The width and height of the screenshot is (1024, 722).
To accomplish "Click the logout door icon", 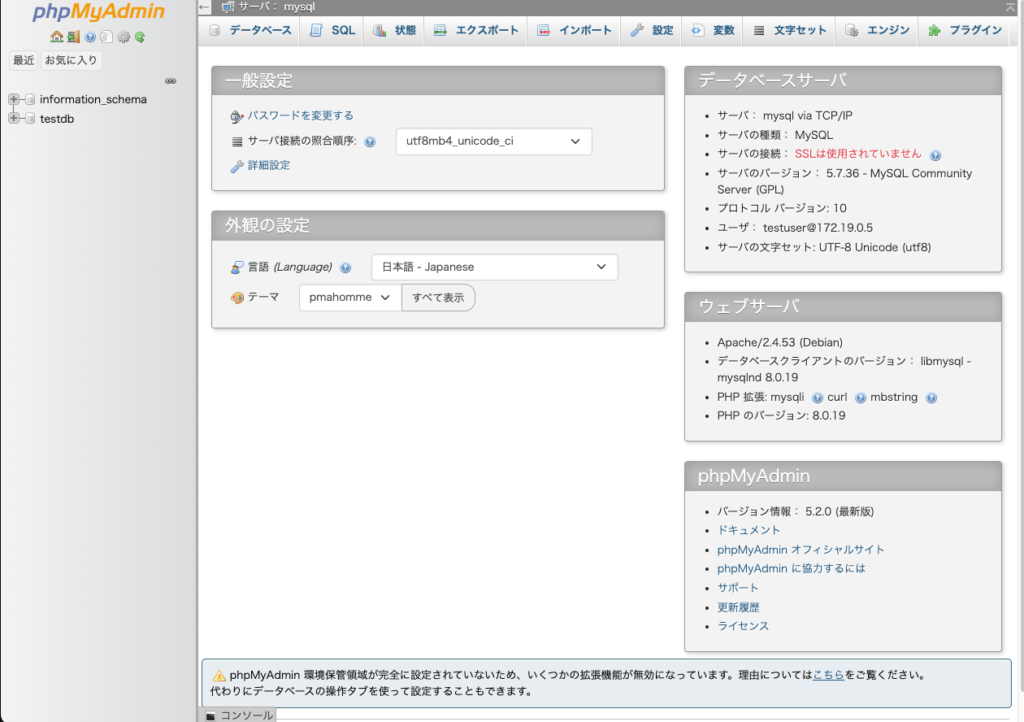I will [73, 37].
